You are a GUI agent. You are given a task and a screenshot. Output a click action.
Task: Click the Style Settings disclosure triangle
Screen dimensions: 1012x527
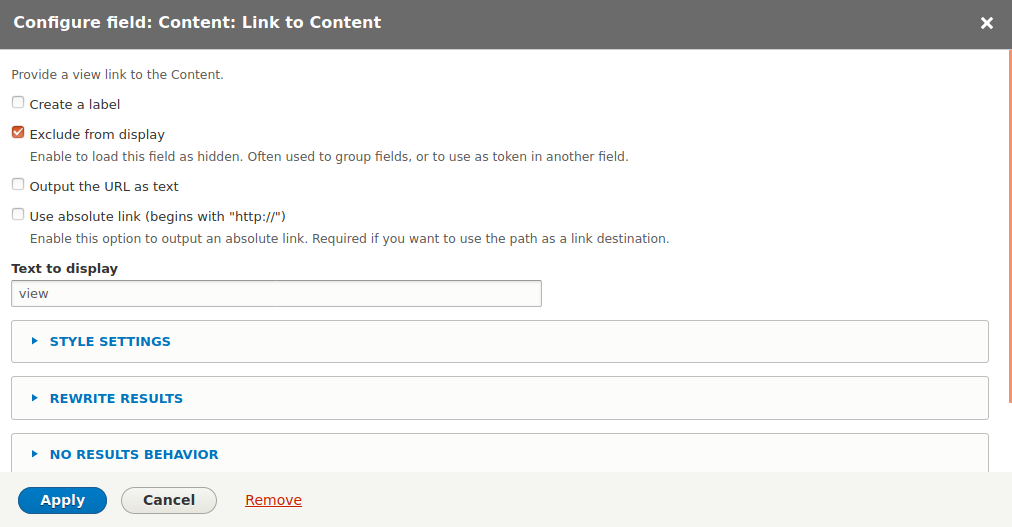pyautogui.click(x=35, y=341)
